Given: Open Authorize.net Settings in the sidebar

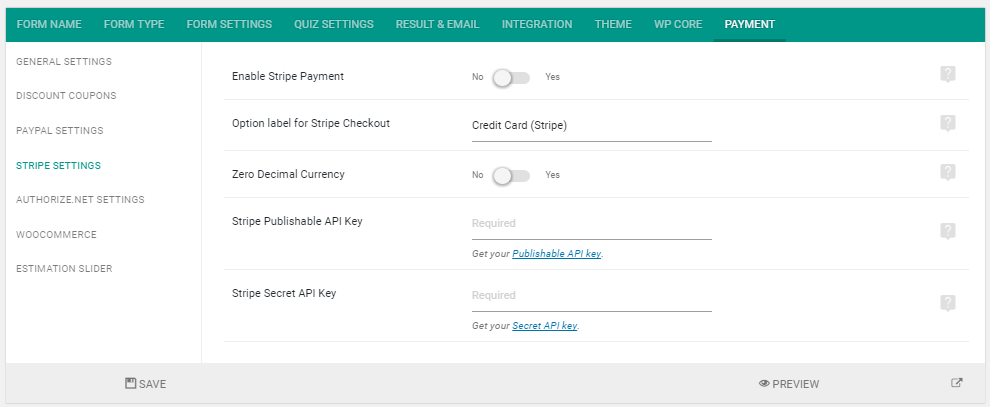Looking at the screenshot, I should (80, 200).
